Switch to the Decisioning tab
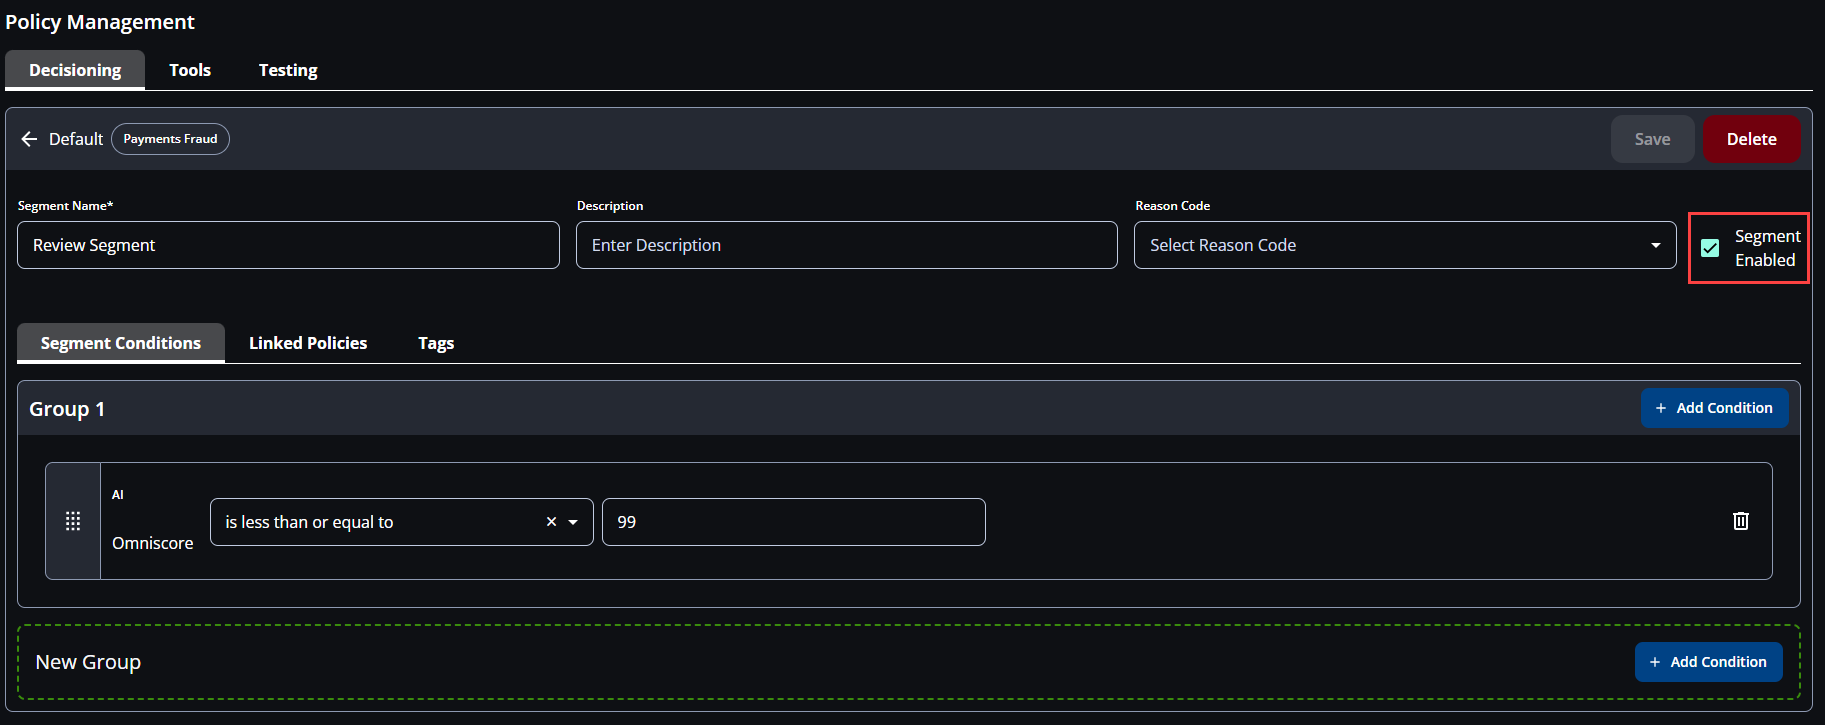Viewport: 1825px width, 725px height. [75, 70]
